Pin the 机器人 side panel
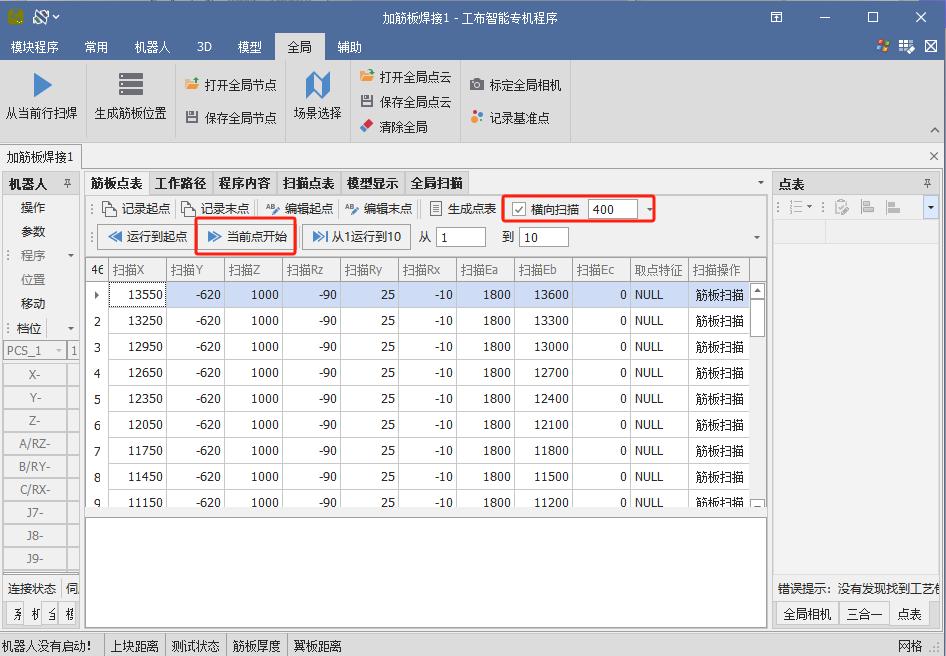This screenshot has width=946, height=656. click(x=68, y=184)
